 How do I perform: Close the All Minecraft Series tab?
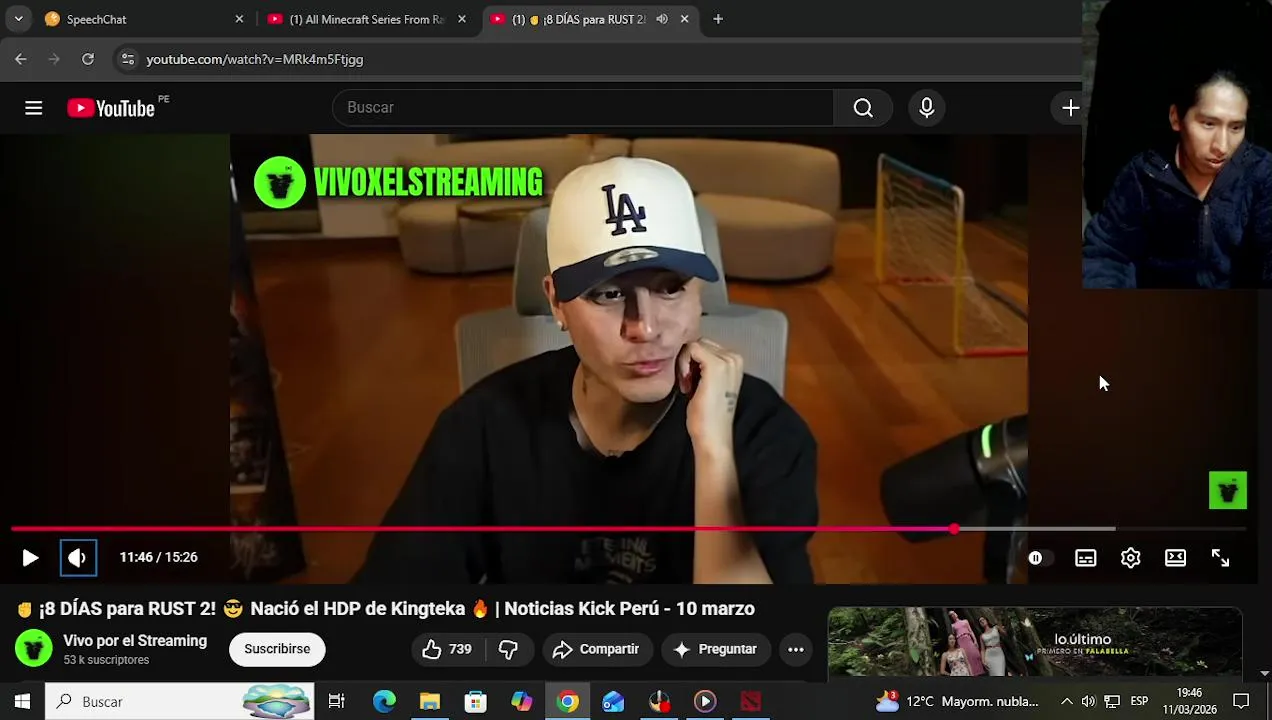pos(461,19)
